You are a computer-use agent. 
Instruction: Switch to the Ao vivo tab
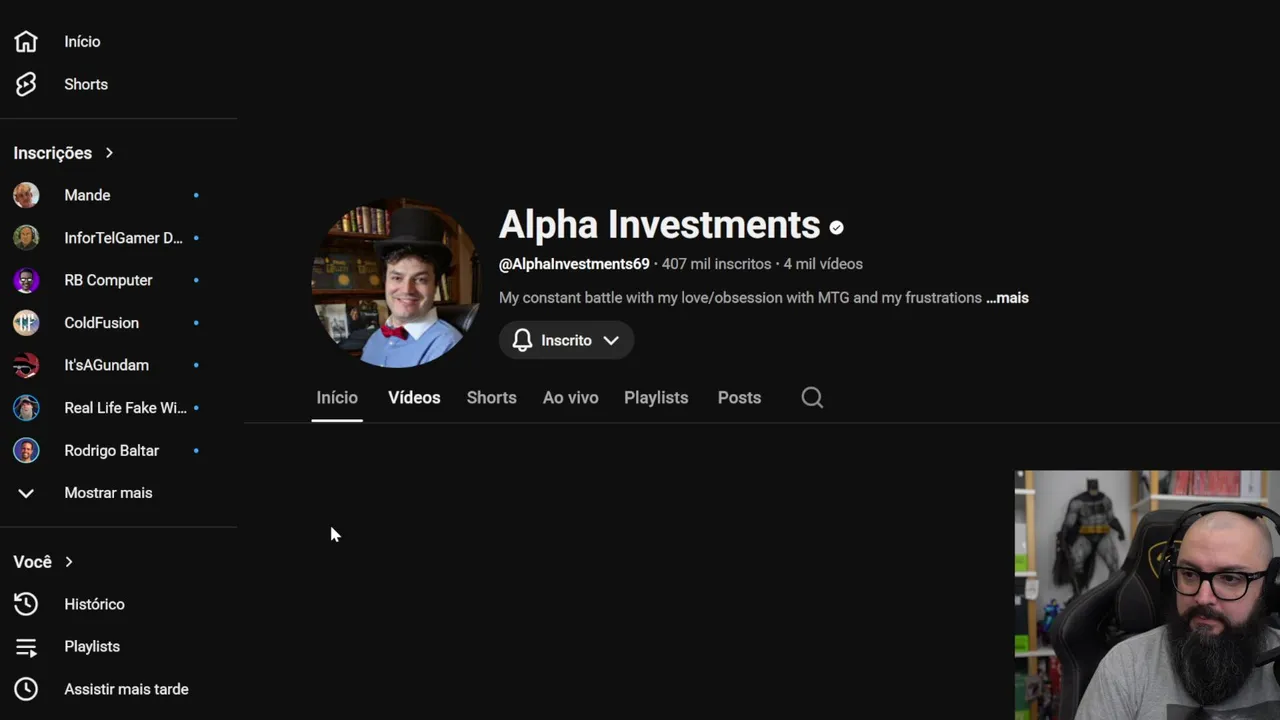coord(570,398)
